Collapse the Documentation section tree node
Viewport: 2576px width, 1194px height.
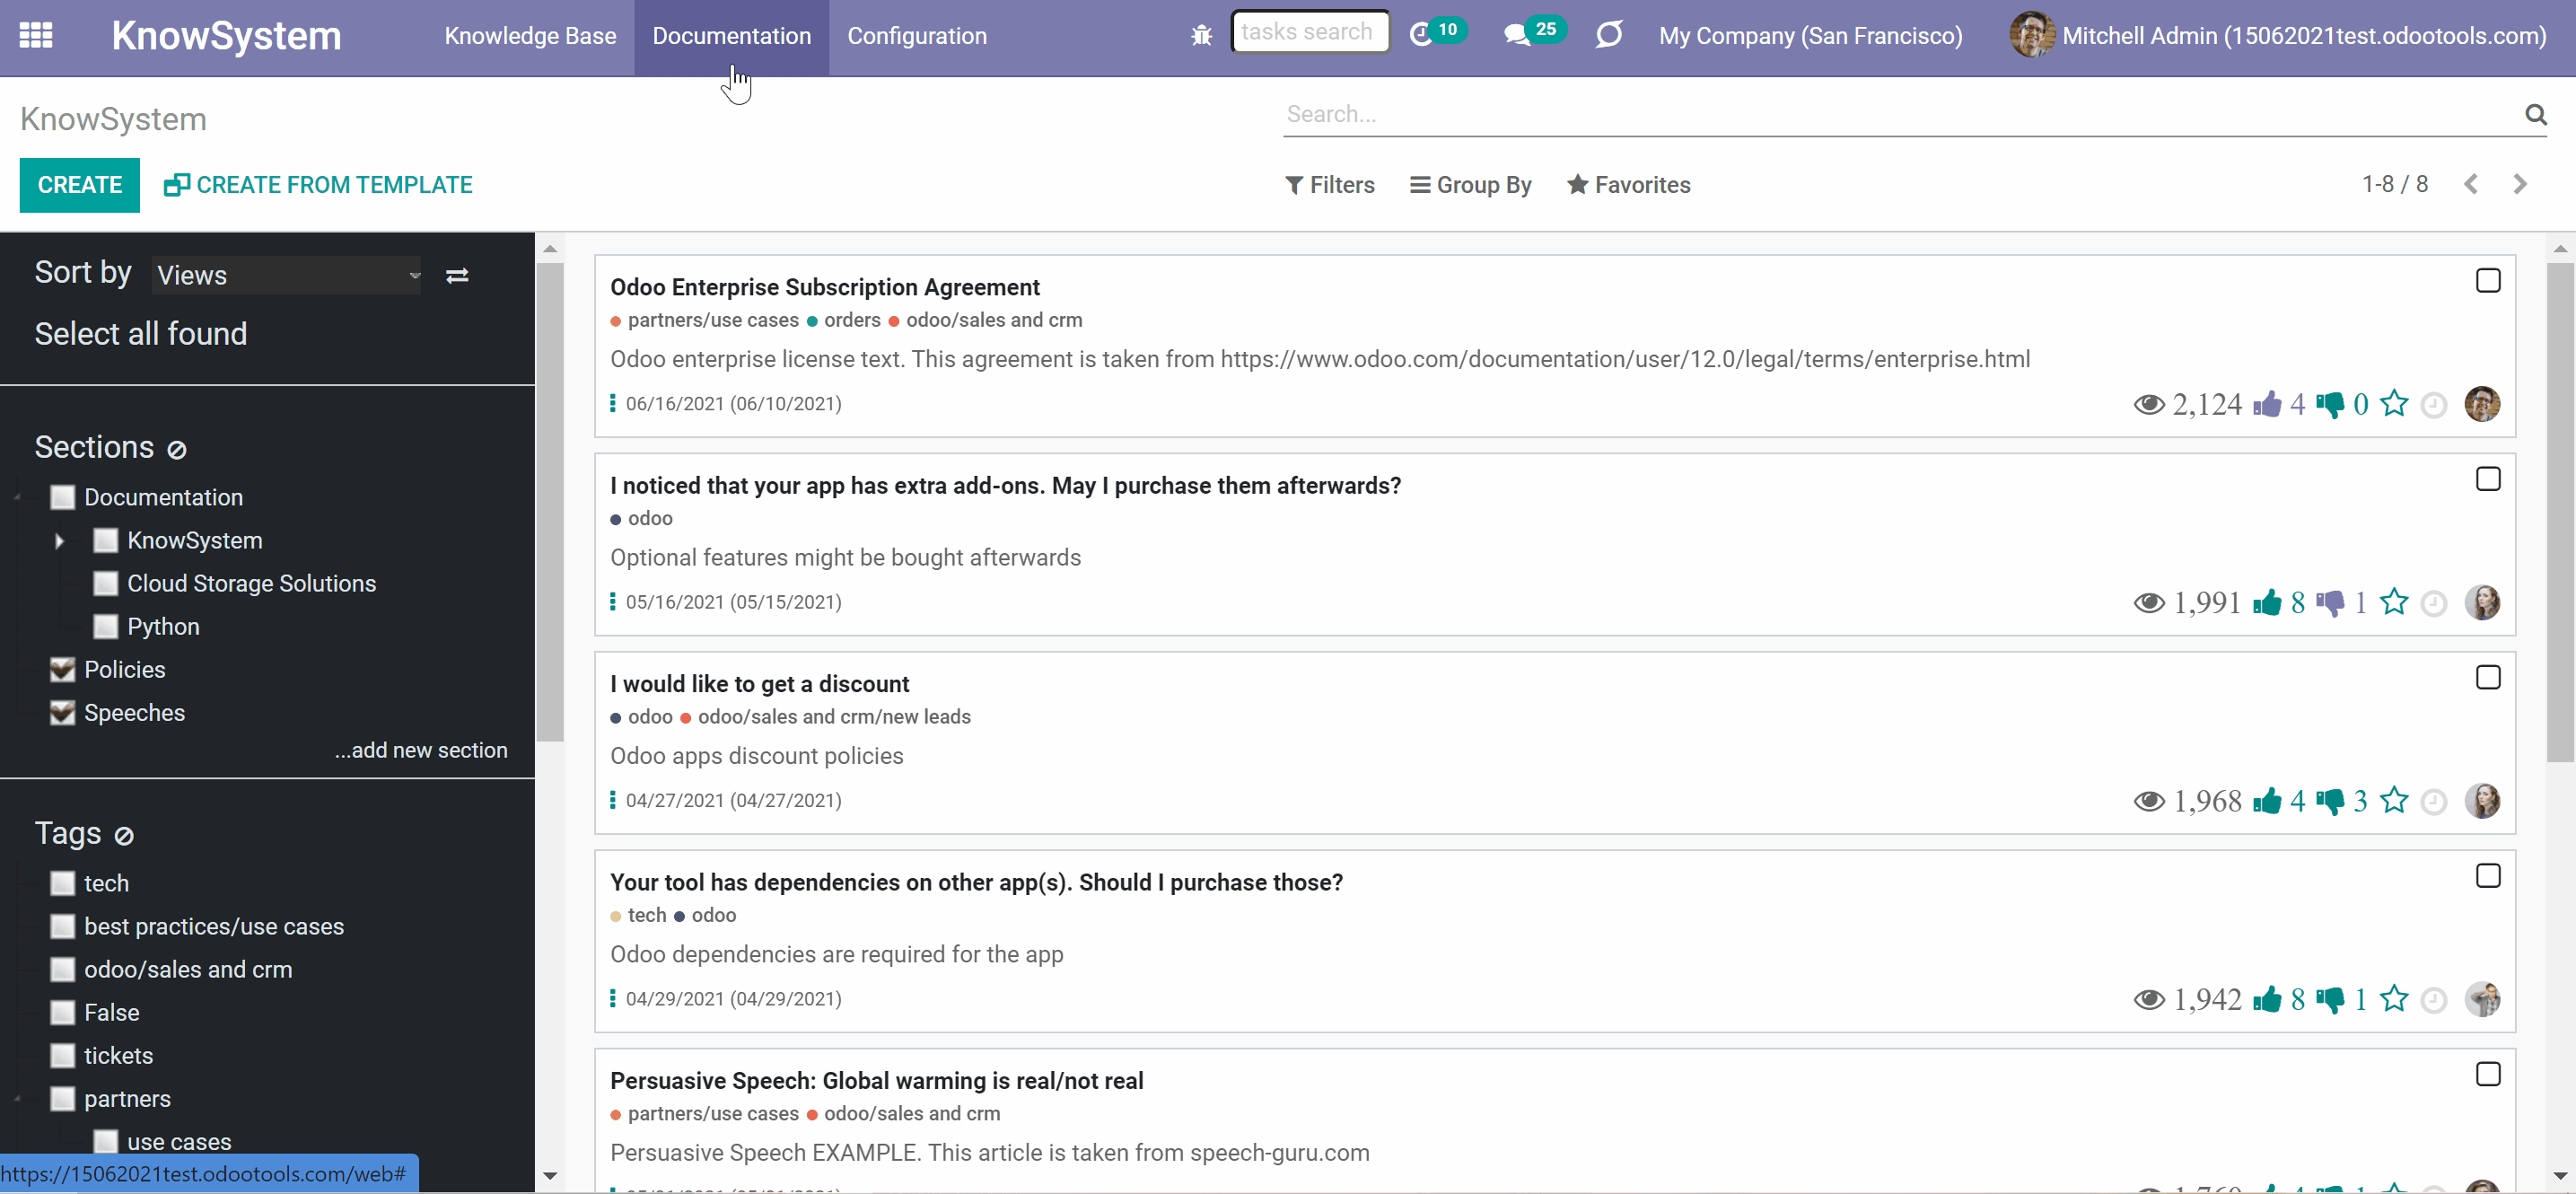(x=17, y=497)
